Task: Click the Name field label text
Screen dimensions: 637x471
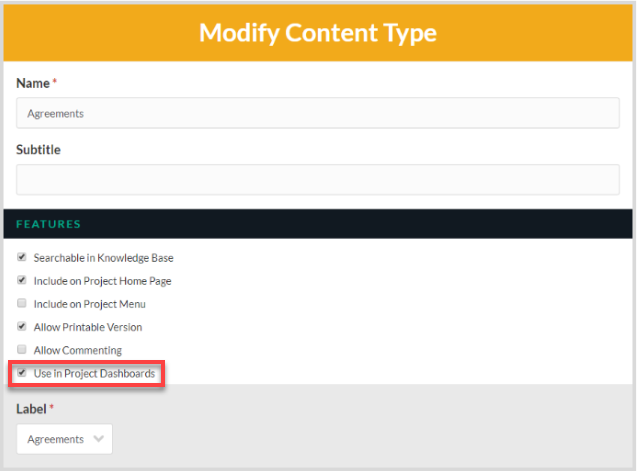Action: [x=33, y=83]
